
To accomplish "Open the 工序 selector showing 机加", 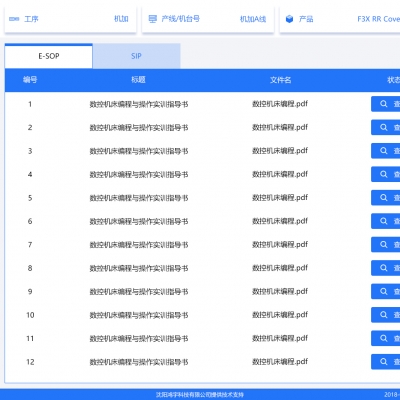I will point(70,19).
